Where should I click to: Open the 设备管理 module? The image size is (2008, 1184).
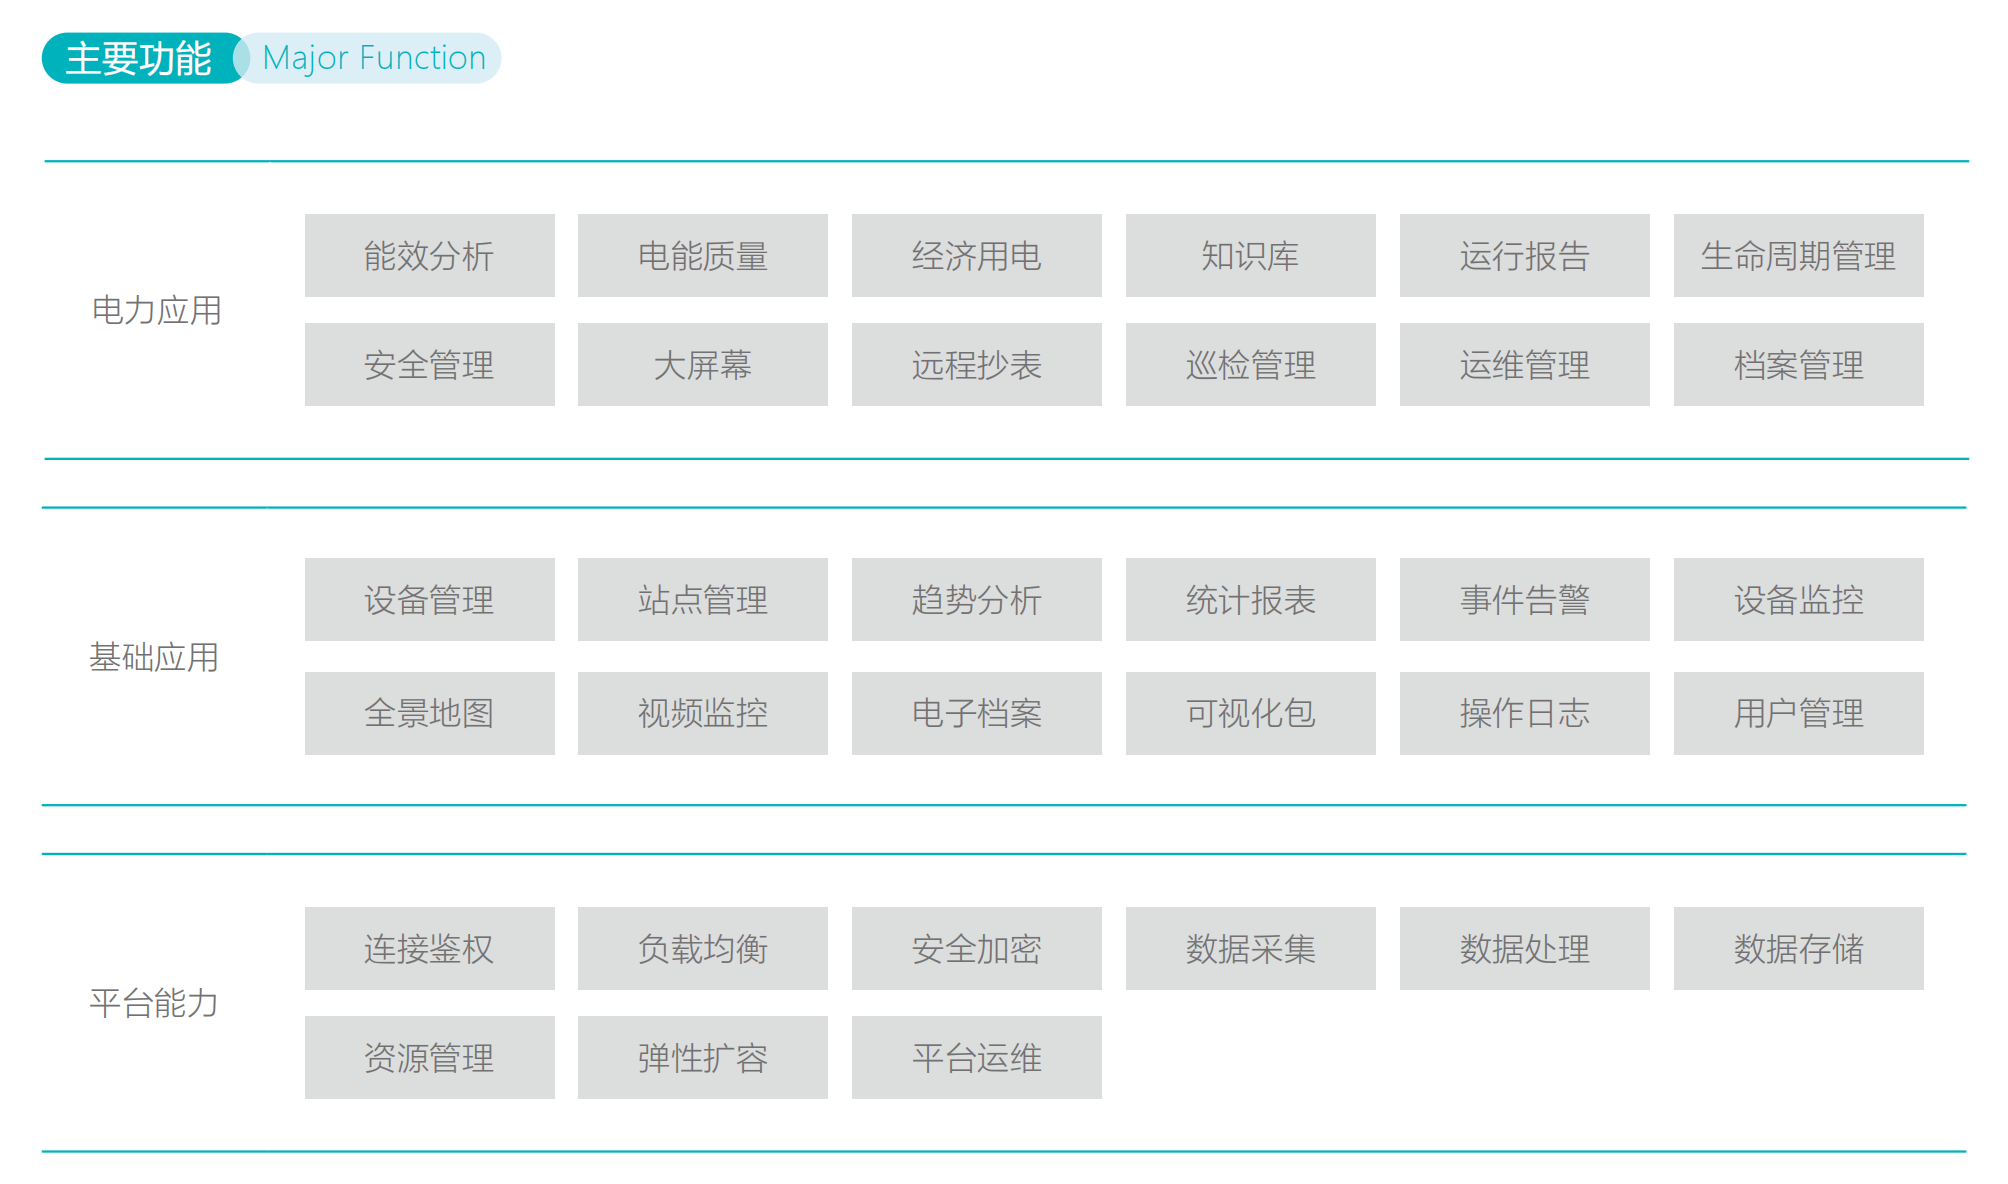pos(429,600)
